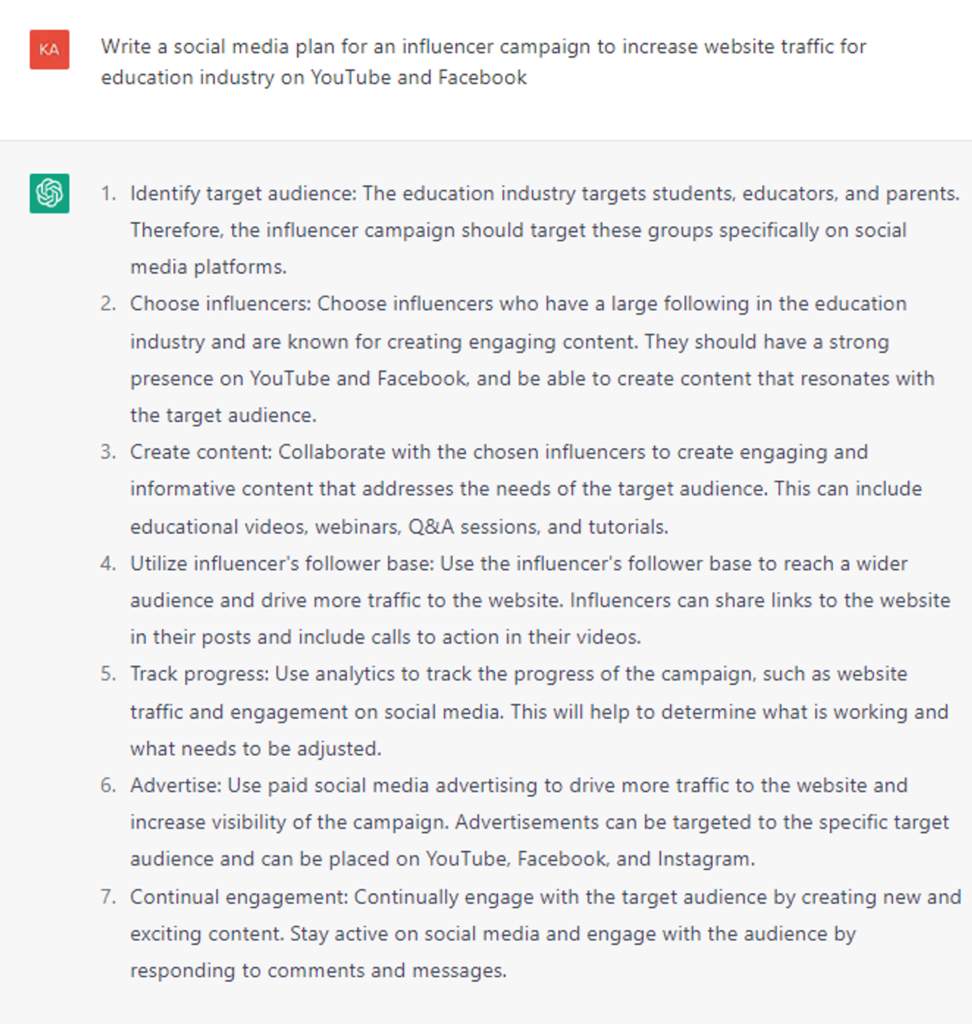Click "Utilize influencer's follower base:" step heading
Viewport: 972px width, 1024px height.
pyautogui.click(x=281, y=563)
